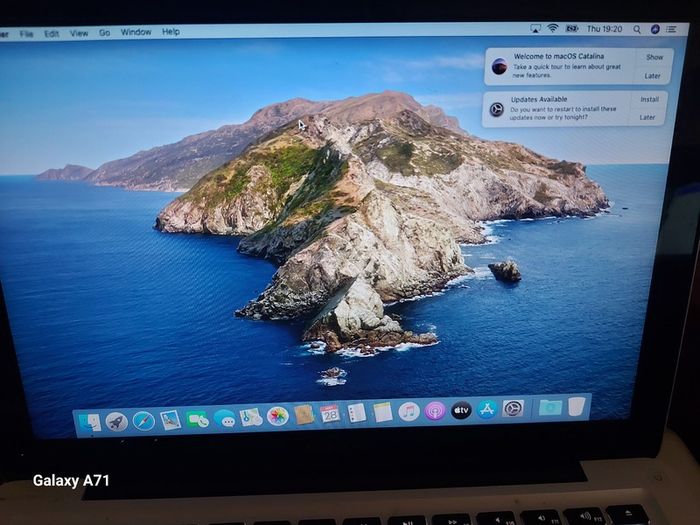Click Show on Welcome to macOS Catalina notification
This screenshot has height=525, width=700.
pyautogui.click(x=654, y=57)
